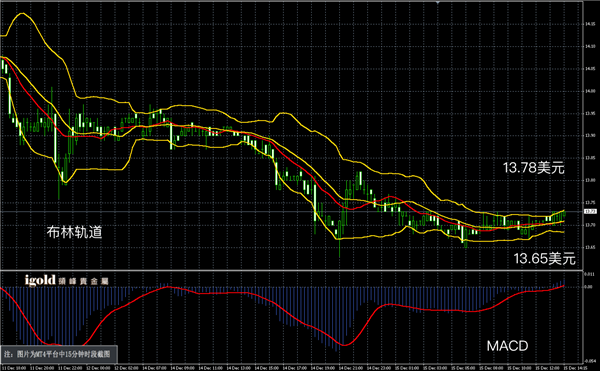Click the lowest candle wick near 14 Dec 21:00
The width and height of the screenshot is (600, 371).
click(x=339, y=252)
